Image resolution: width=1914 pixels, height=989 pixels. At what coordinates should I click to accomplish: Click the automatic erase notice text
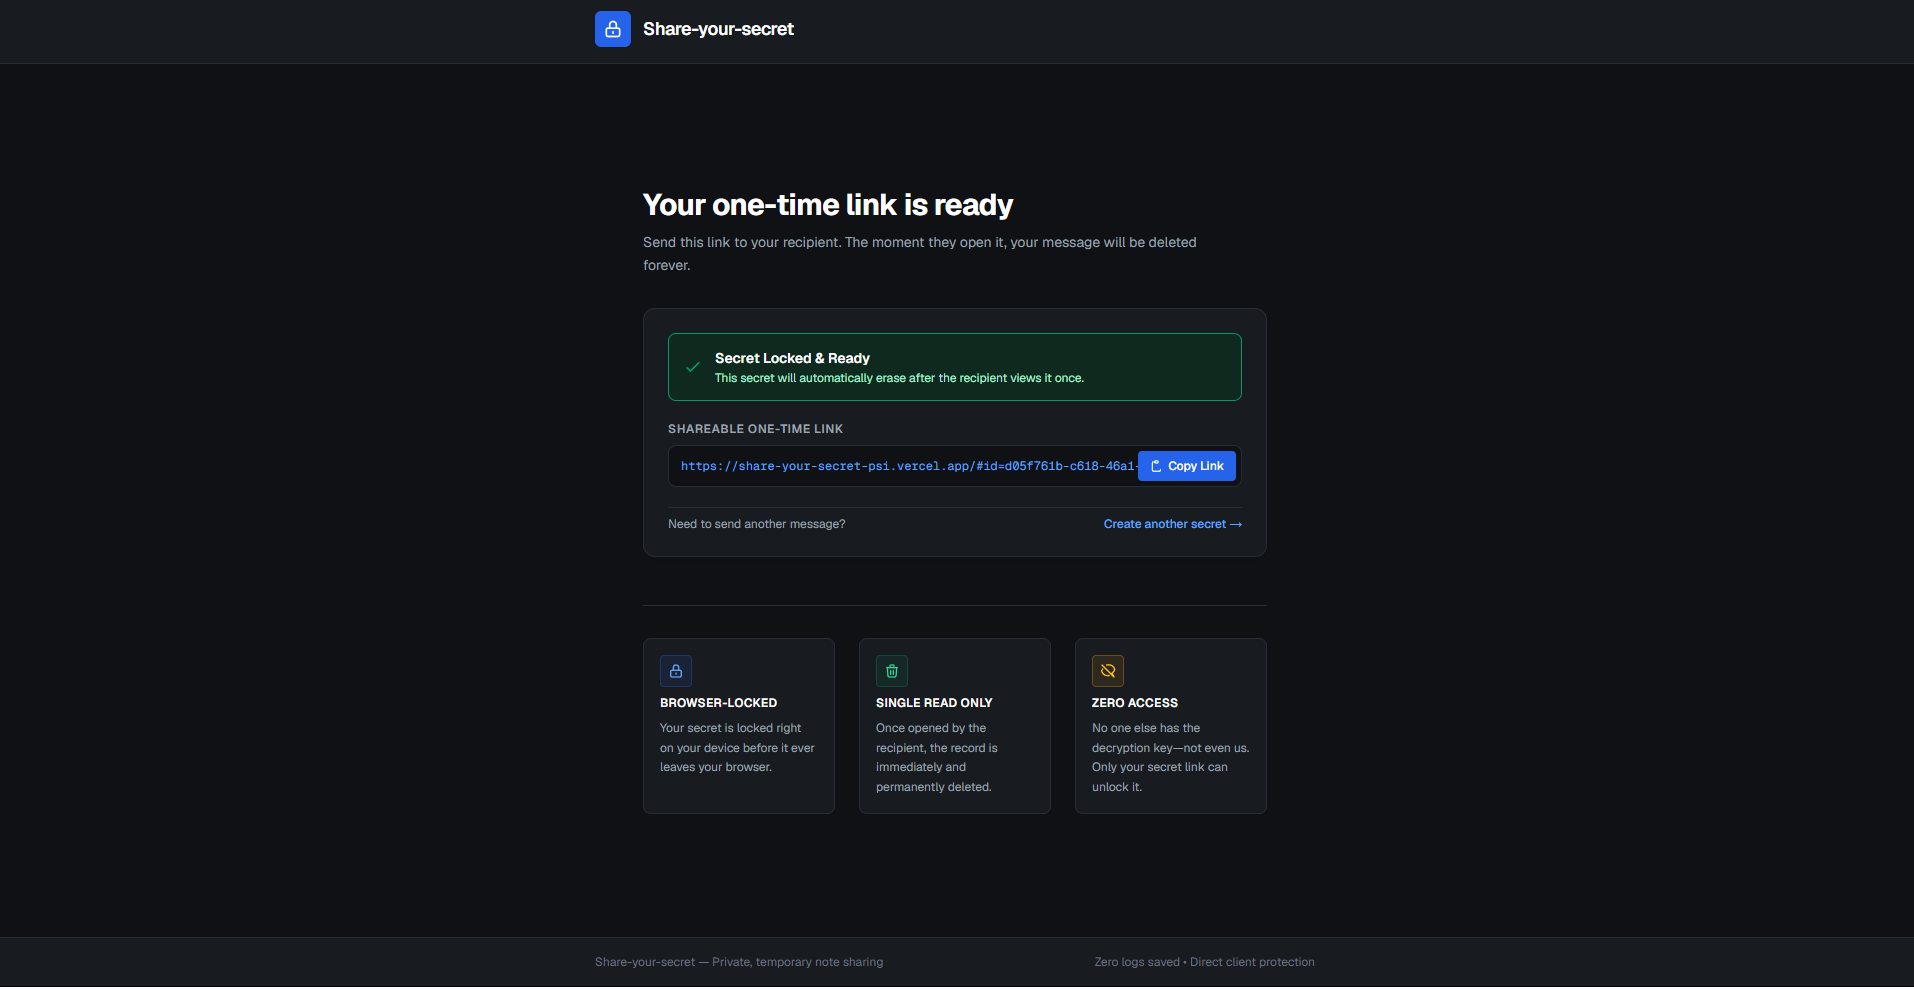coord(899,378)
